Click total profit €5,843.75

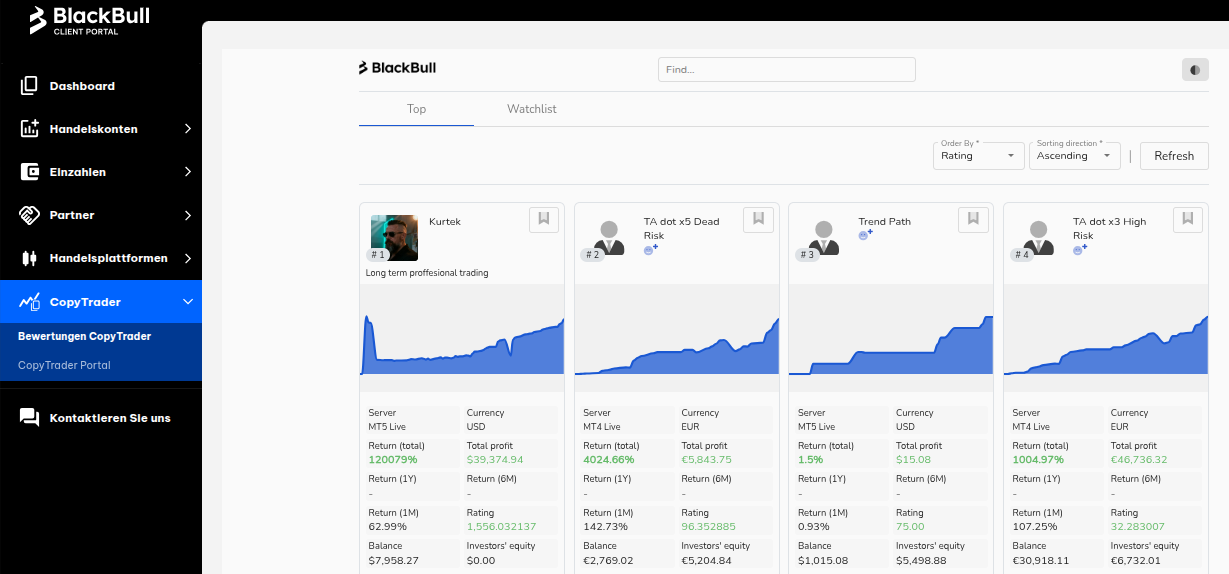coord(706,460)
